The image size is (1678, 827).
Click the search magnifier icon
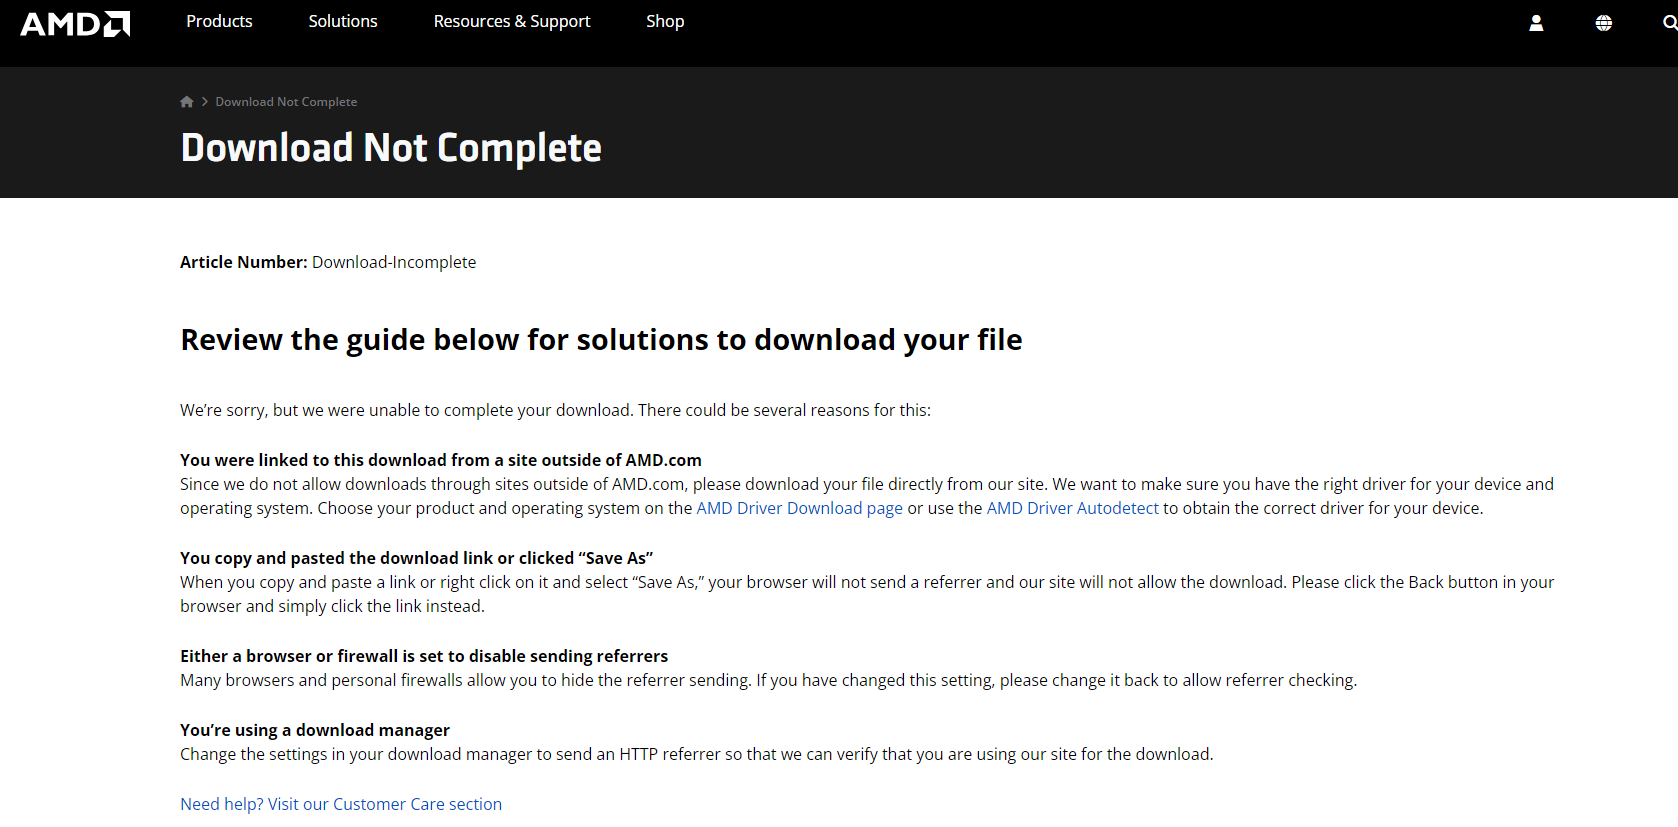1670,23
